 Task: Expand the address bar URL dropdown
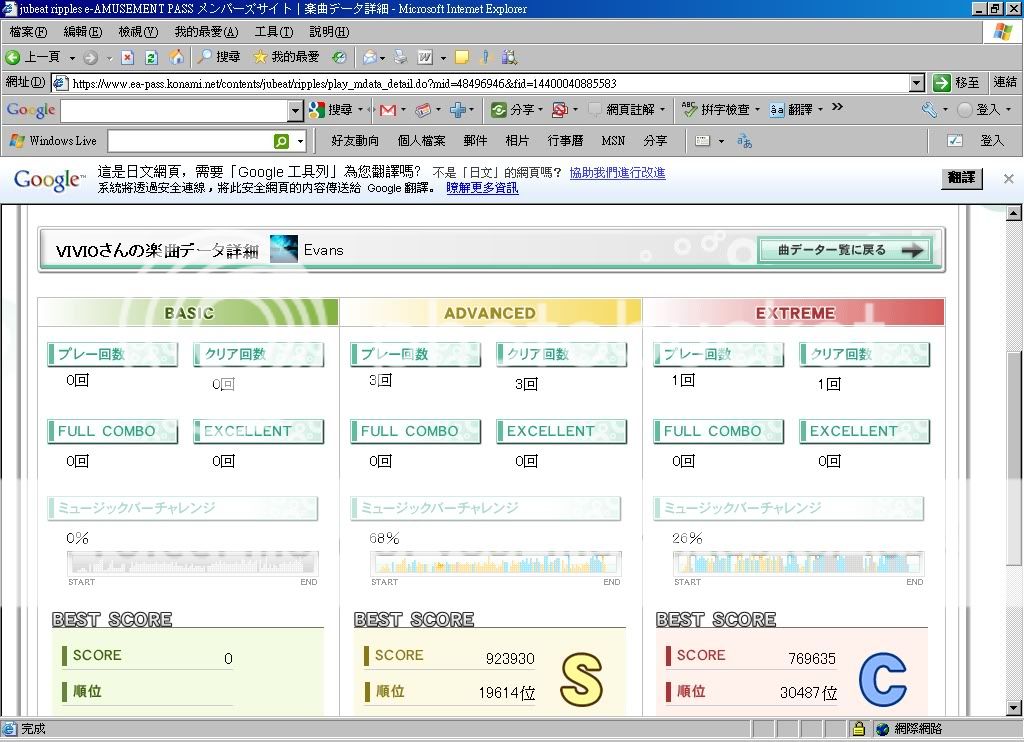tap(917, 83)
